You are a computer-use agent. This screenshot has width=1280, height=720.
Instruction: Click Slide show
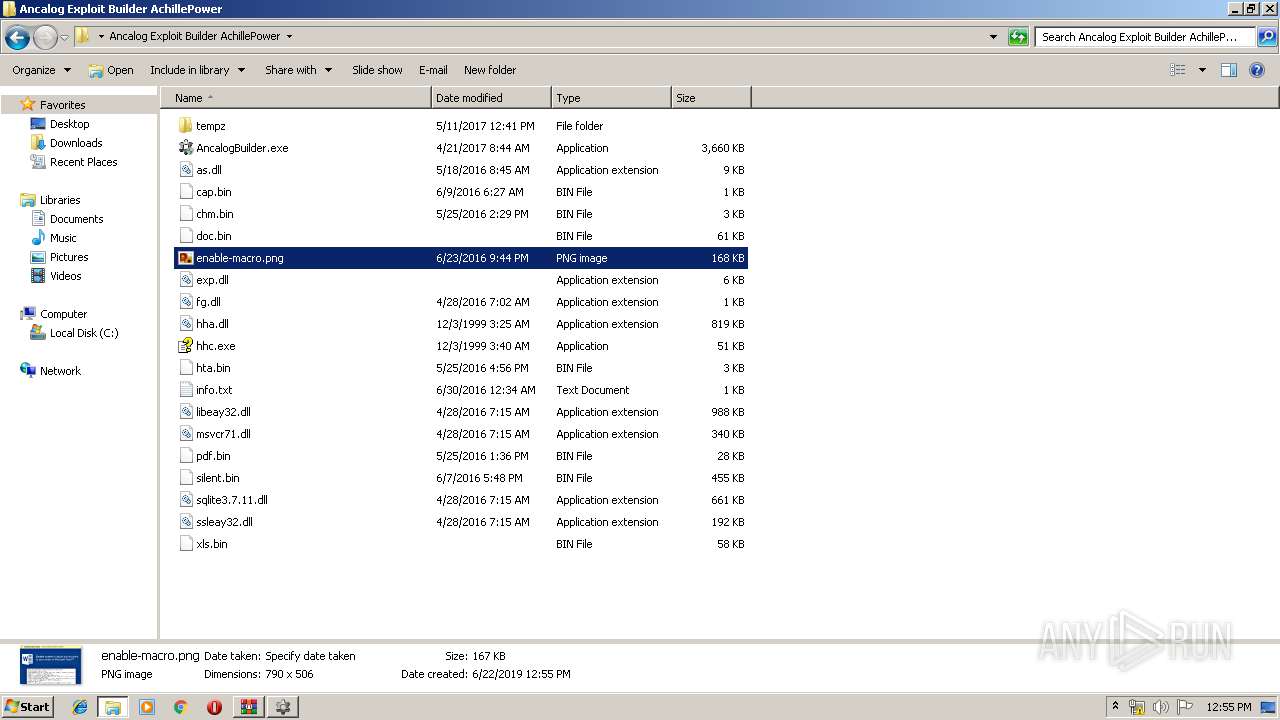377,70
